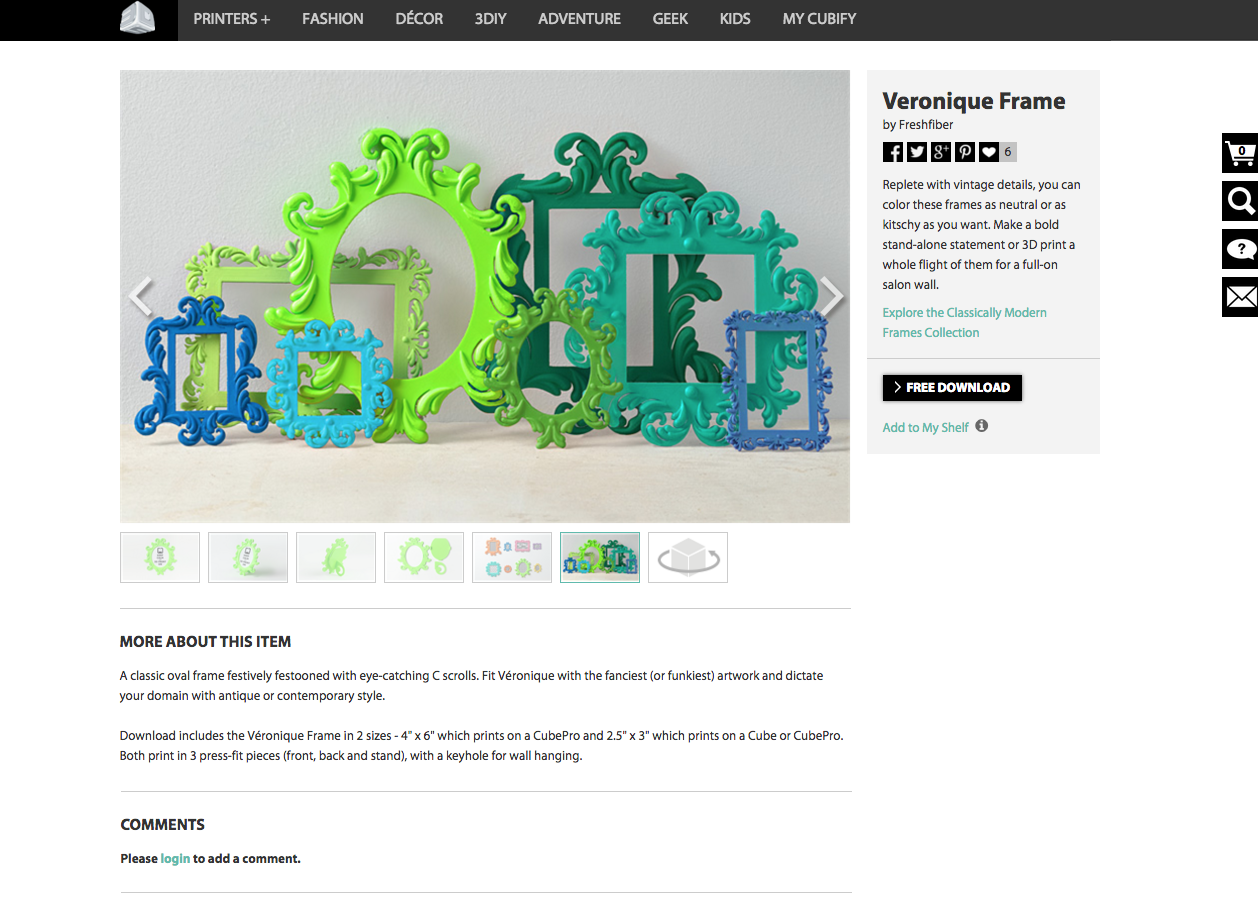View the 3D rotate cube thumbnail
Image resolution: width=1258 pixels, height=900 pixels.
[688, 557]
